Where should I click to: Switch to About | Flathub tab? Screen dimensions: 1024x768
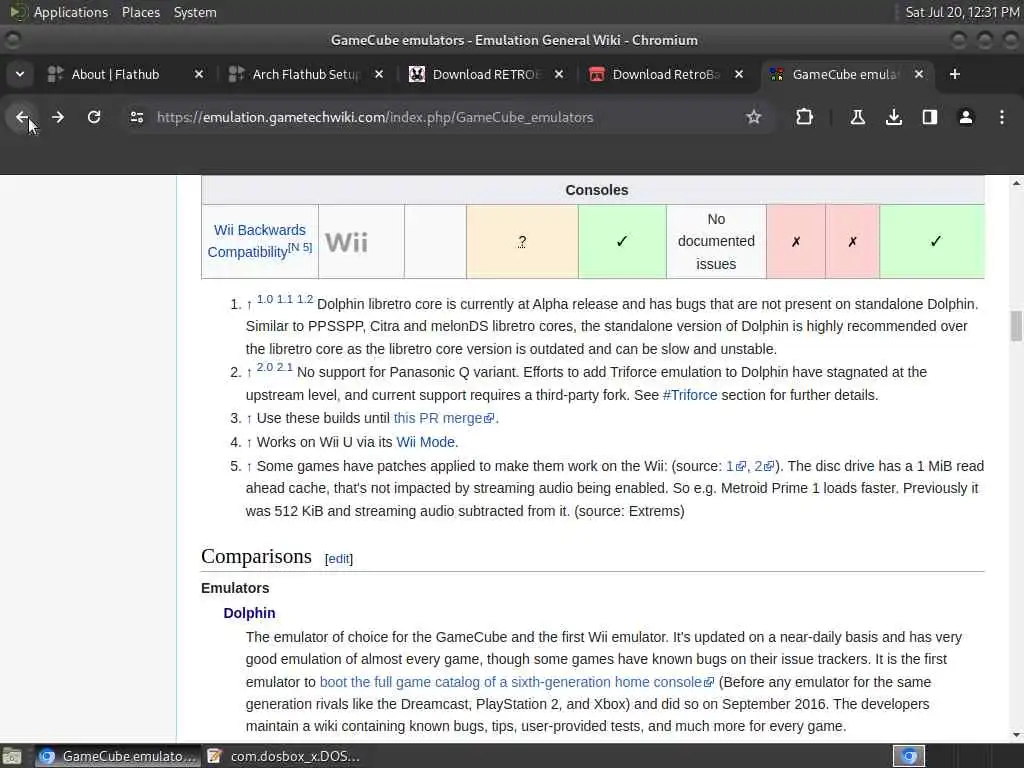click(x=115, y=74)
